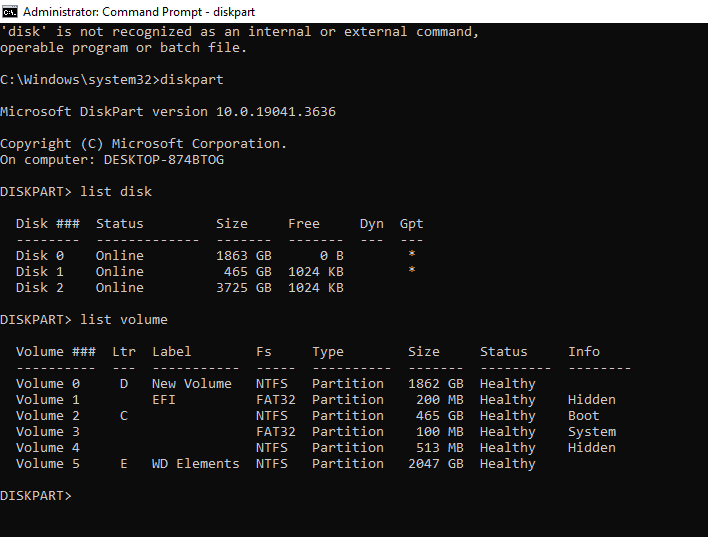Click the final empty DISKPART> prompt
This screenshot has height=537, width=708.
[36, 496]
